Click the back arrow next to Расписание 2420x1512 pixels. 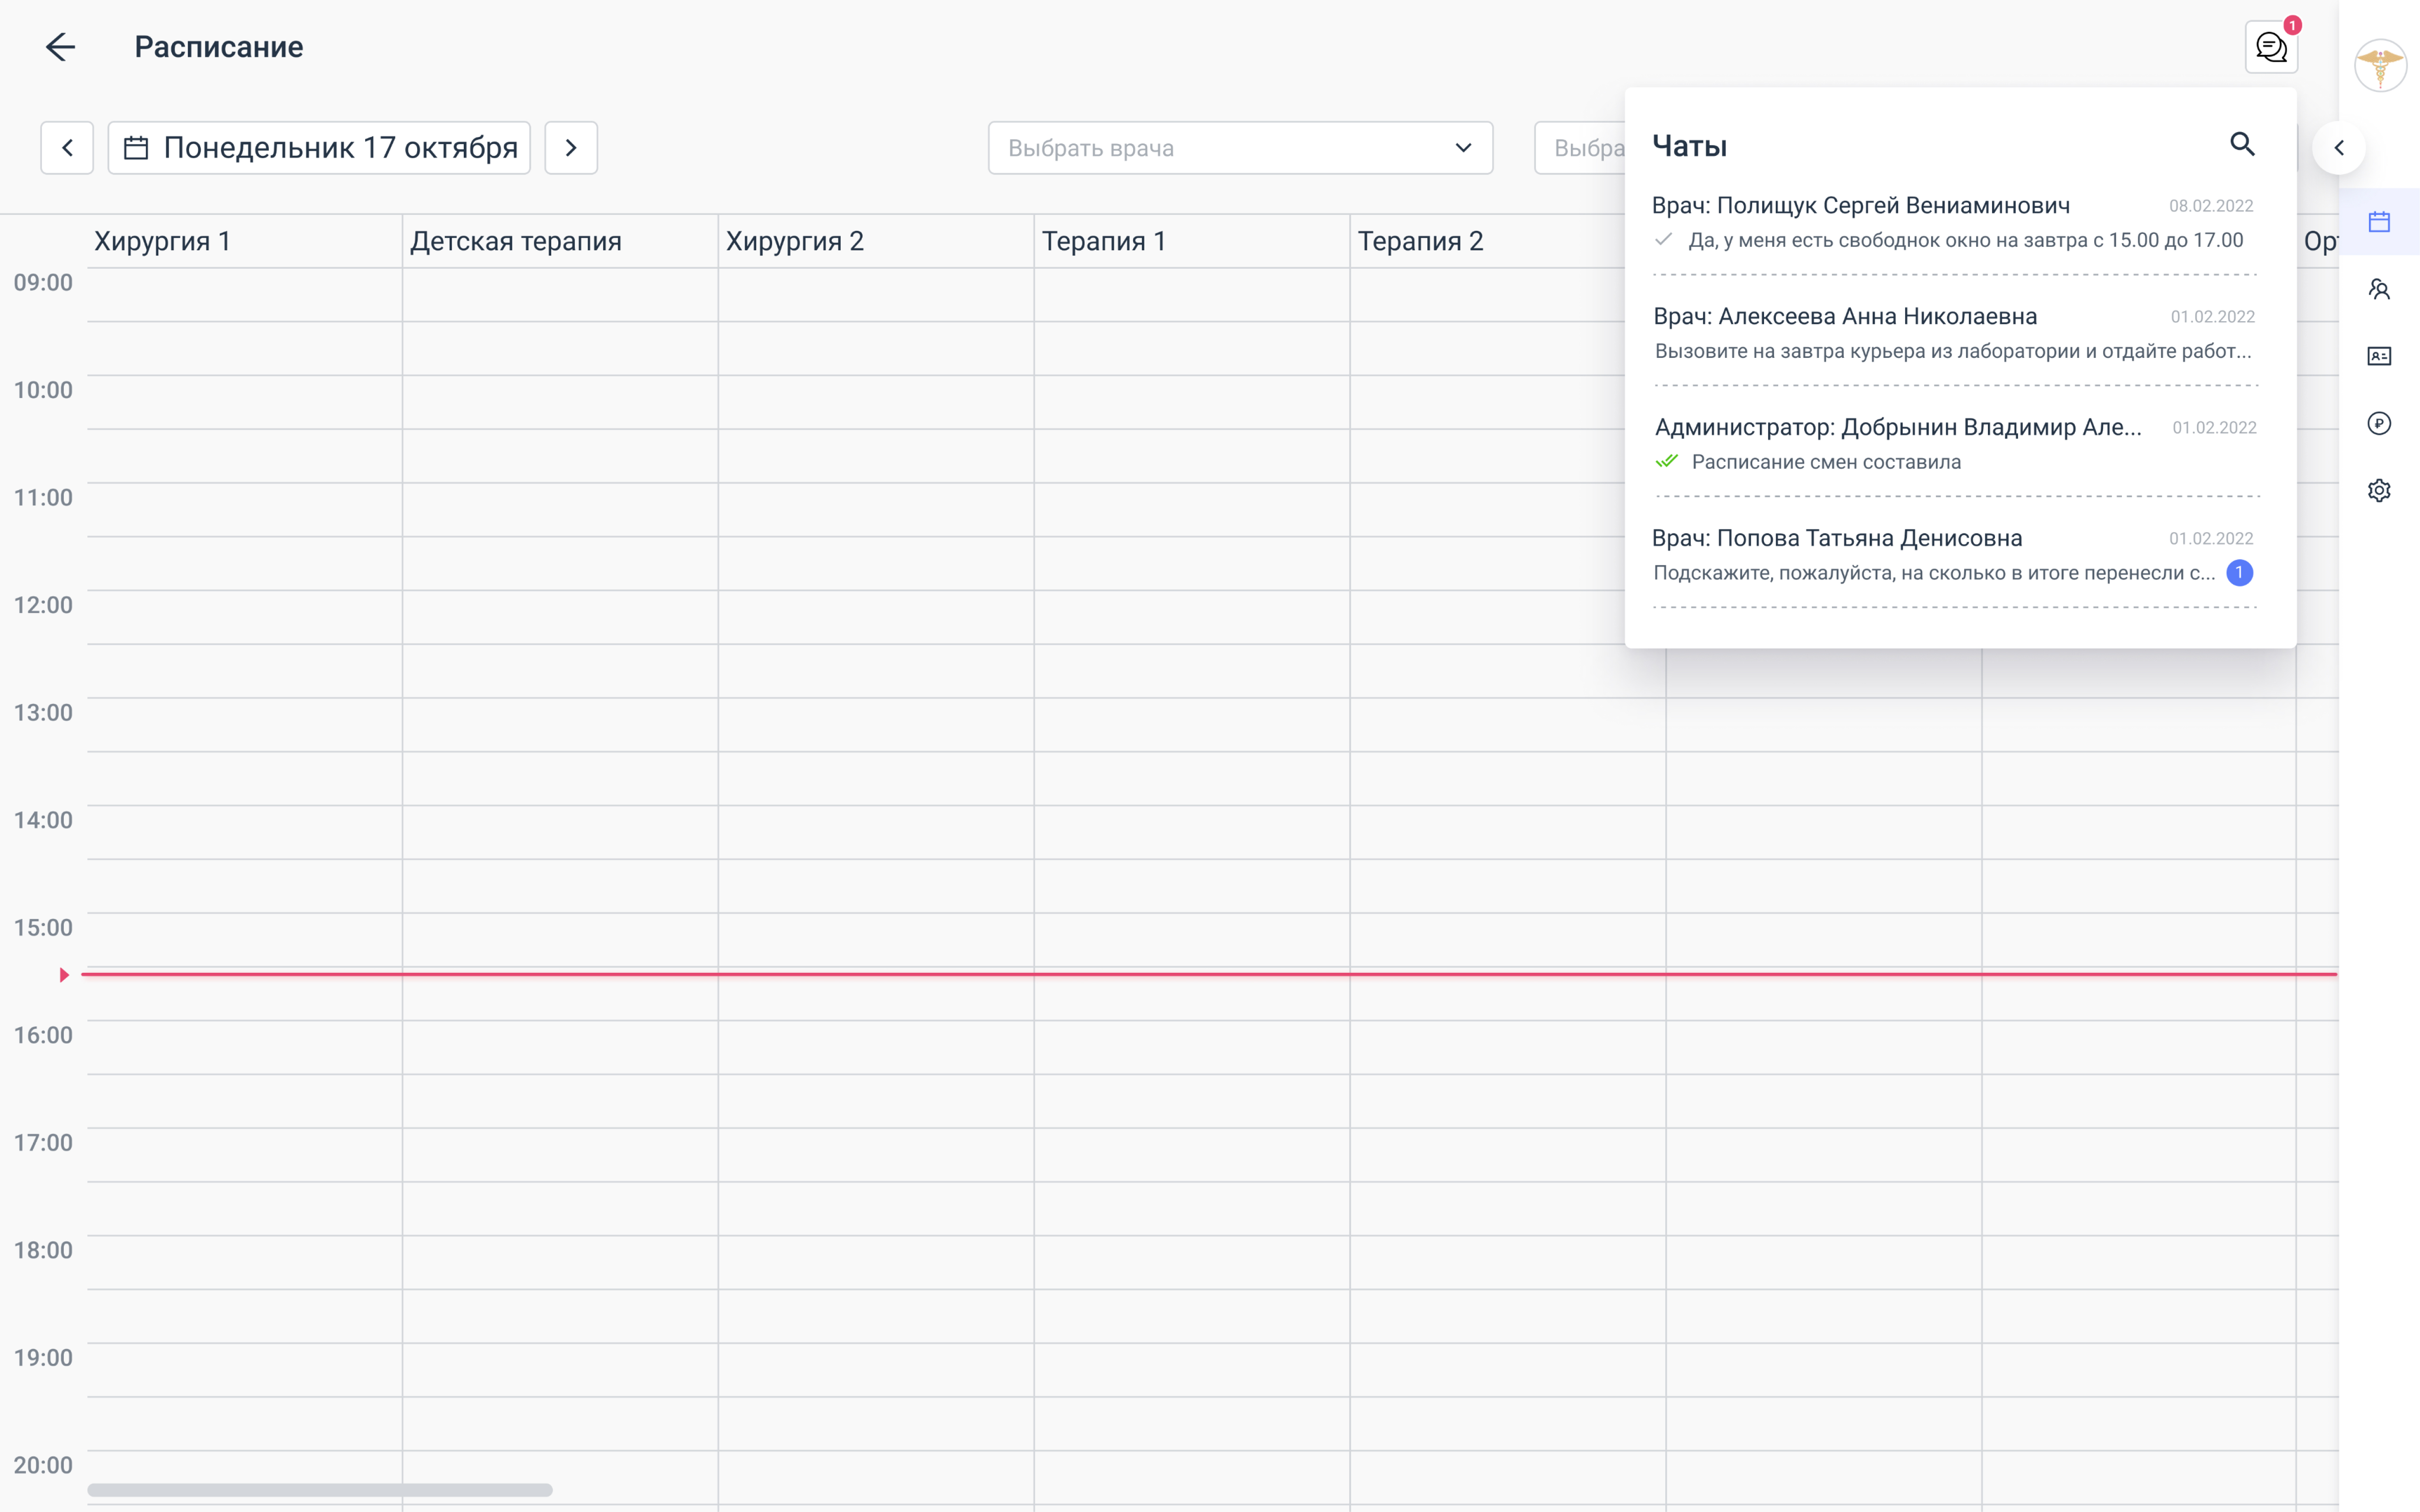tap(60, 47)
